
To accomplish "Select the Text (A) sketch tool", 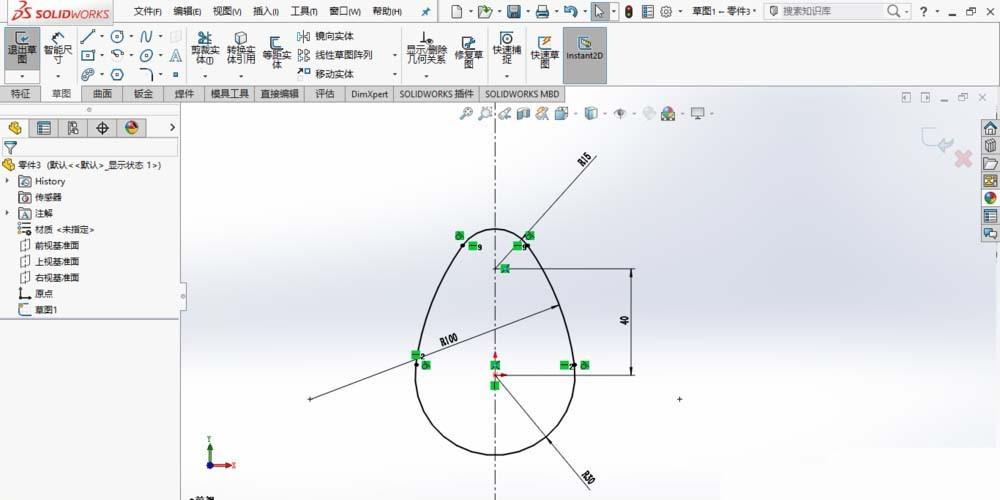I will pyautogui.click(x=176, y=55).
